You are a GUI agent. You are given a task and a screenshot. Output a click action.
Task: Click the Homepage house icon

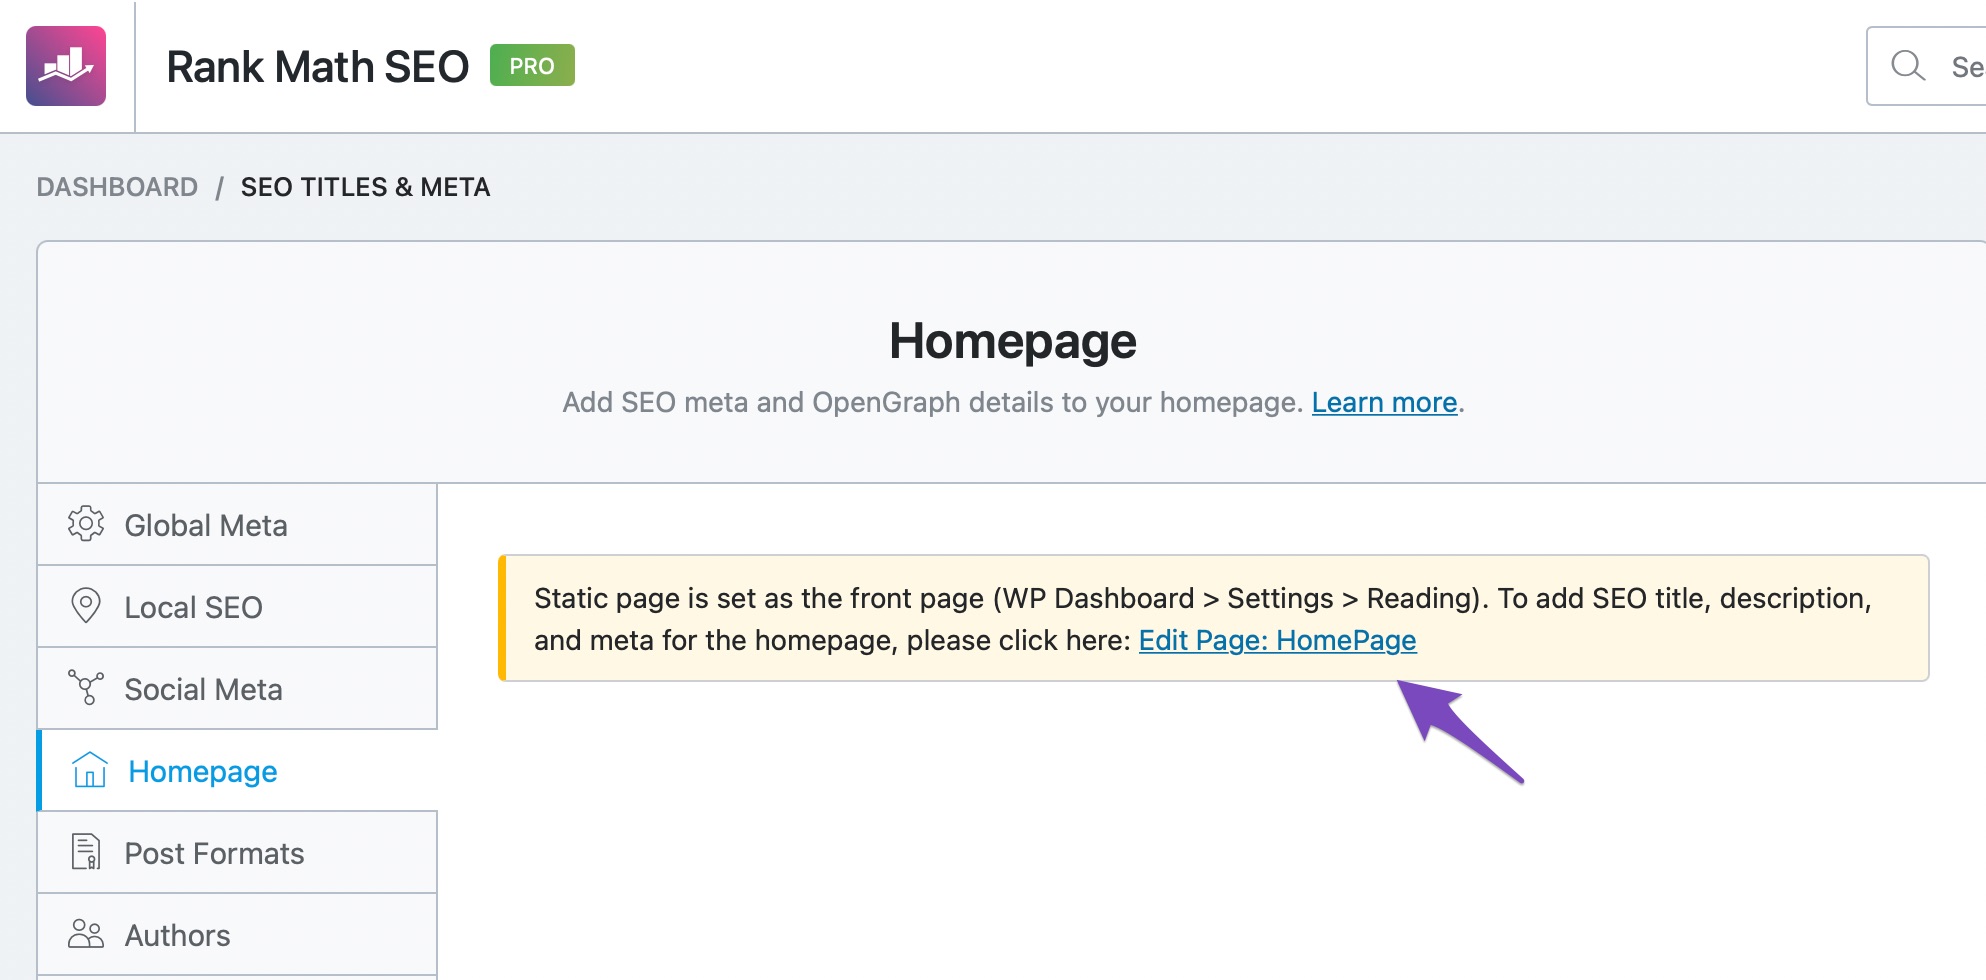(x=89, y=770)
